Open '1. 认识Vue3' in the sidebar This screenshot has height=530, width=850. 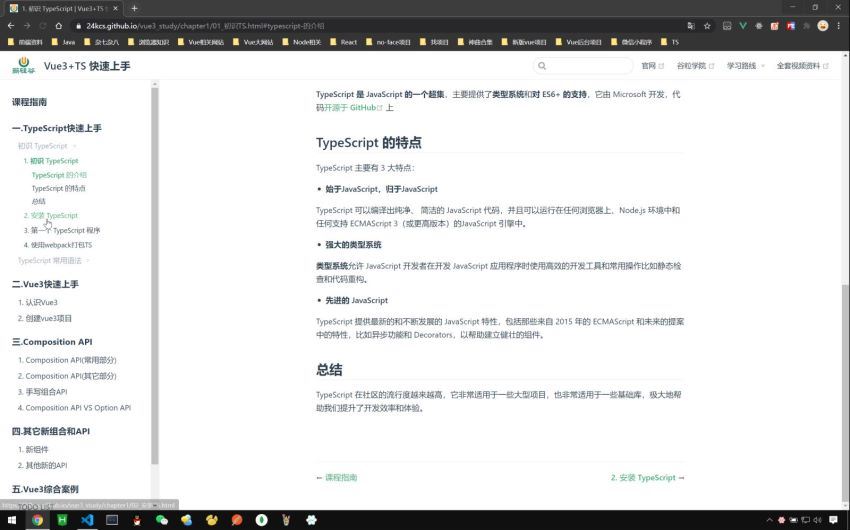tap(37, 302)
